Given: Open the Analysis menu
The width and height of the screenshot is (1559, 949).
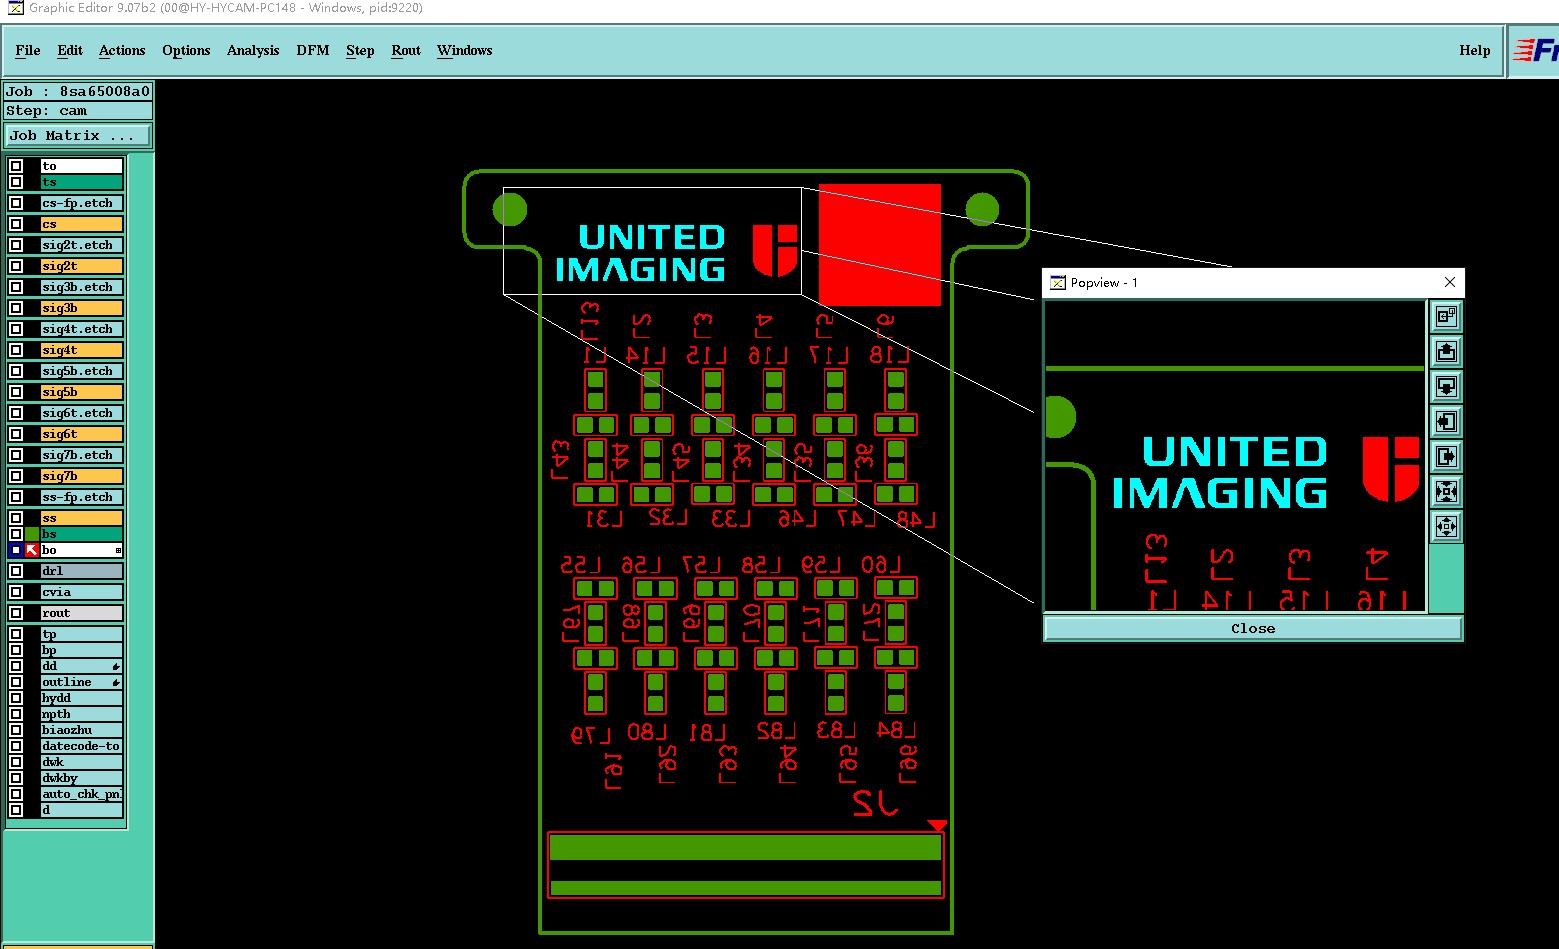Looking at the screenshot, I should 253,50.
